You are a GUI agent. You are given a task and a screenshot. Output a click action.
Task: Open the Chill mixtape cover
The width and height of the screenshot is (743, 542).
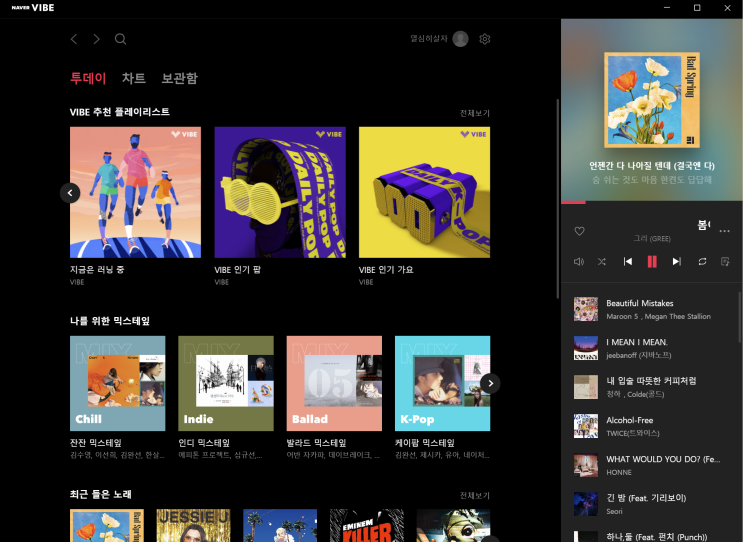click(x=118, y=383)
